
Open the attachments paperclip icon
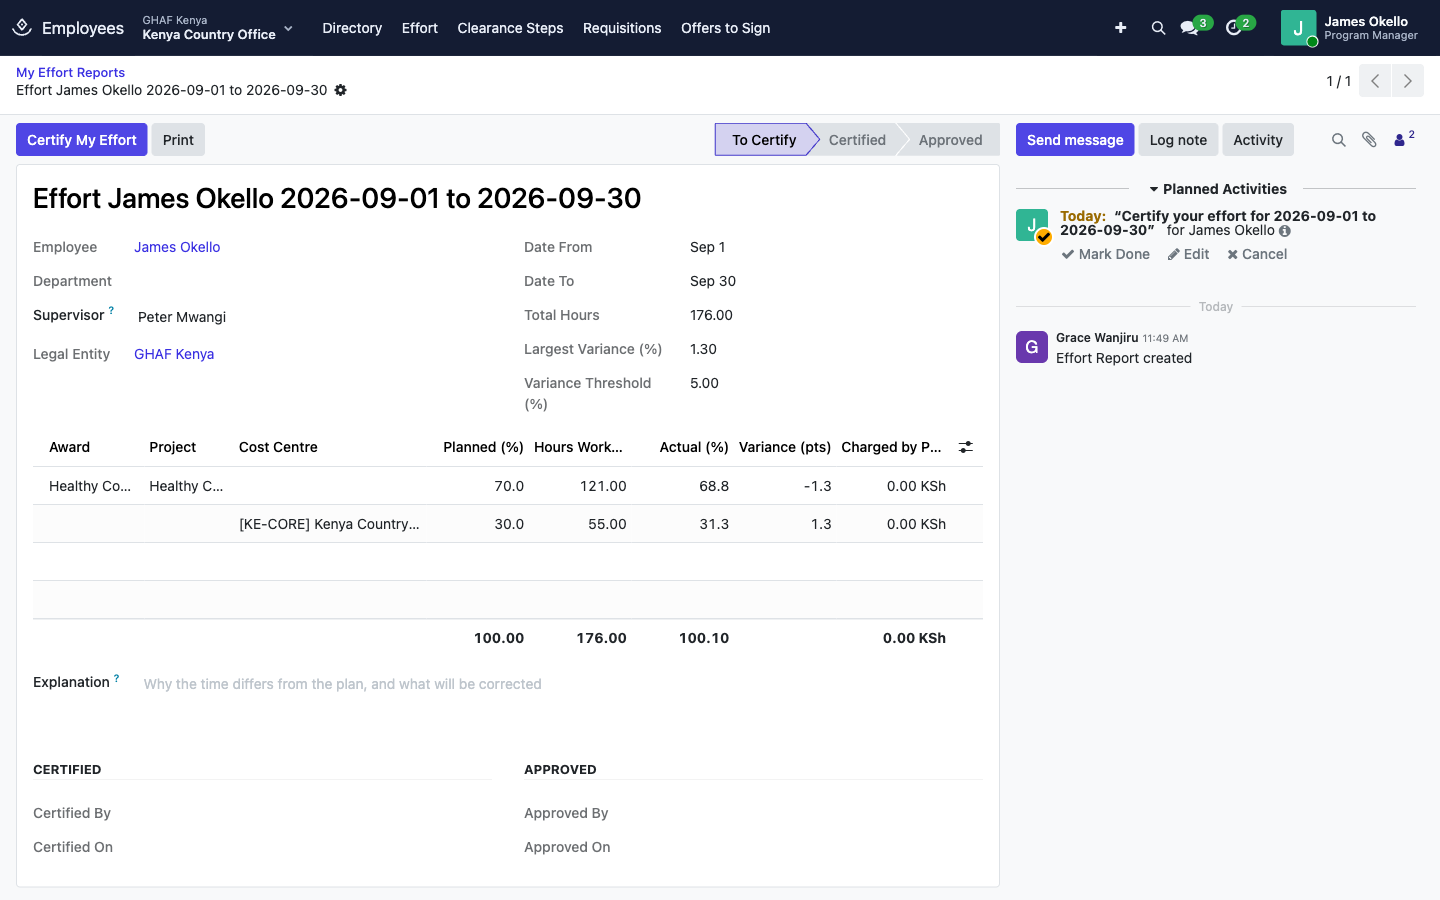tap(1369, 140)
